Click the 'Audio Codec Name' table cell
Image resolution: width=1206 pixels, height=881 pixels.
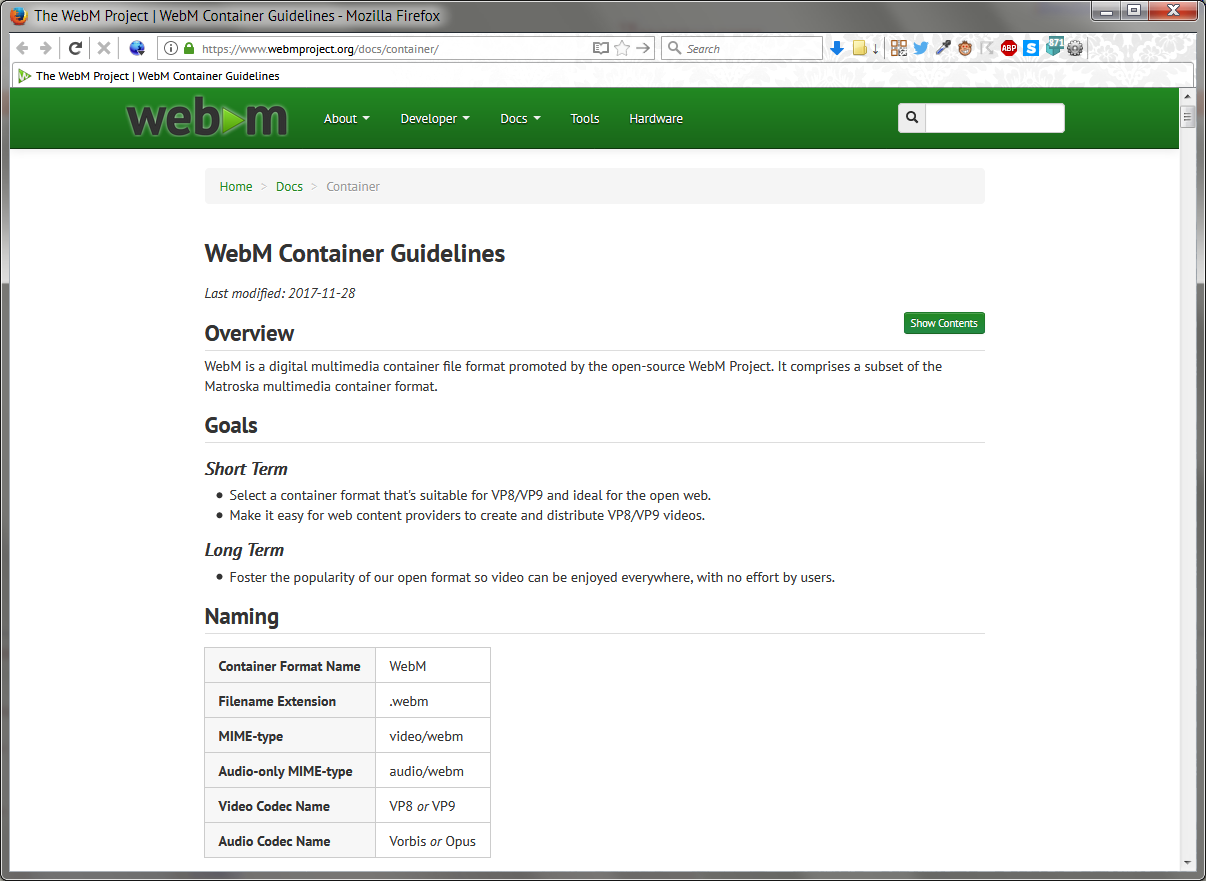tap(290, 841)
